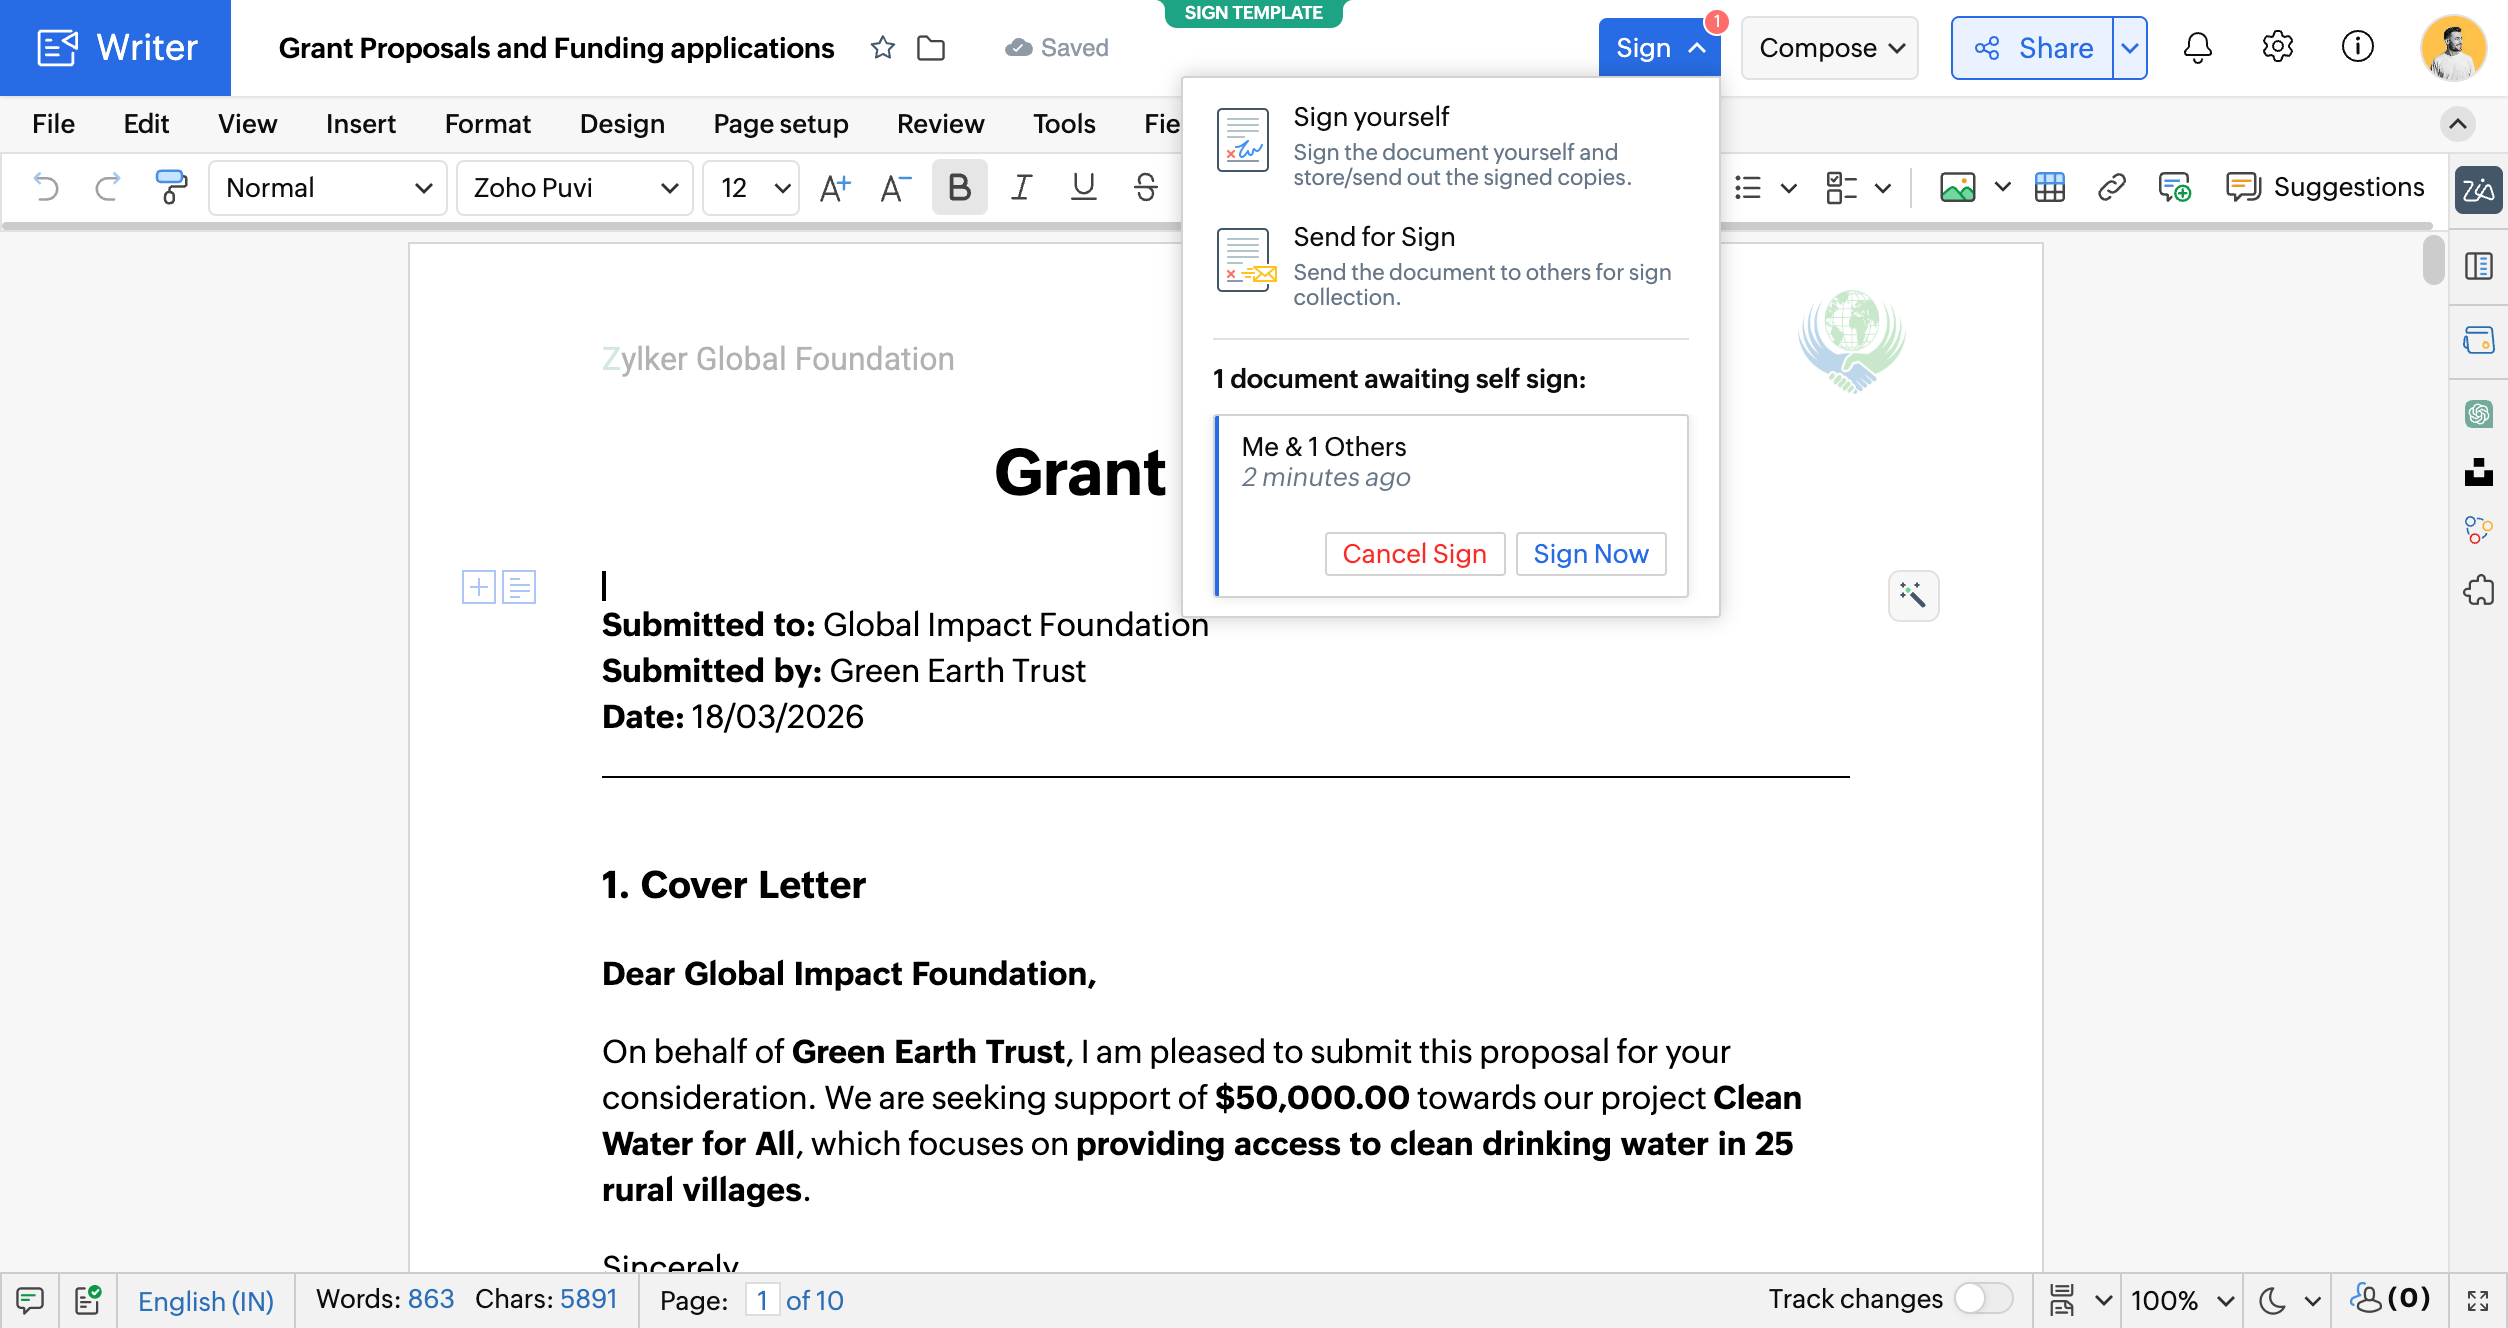Open the Page setup menu
2508x1328 pixels.
point(780,124)
